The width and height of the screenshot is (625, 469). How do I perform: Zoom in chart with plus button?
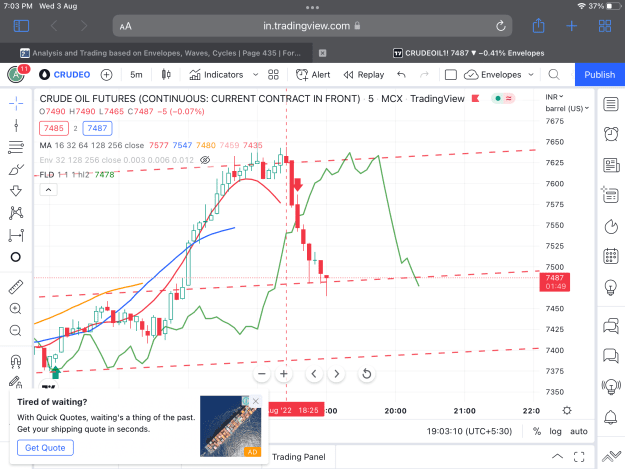point(283,374)
